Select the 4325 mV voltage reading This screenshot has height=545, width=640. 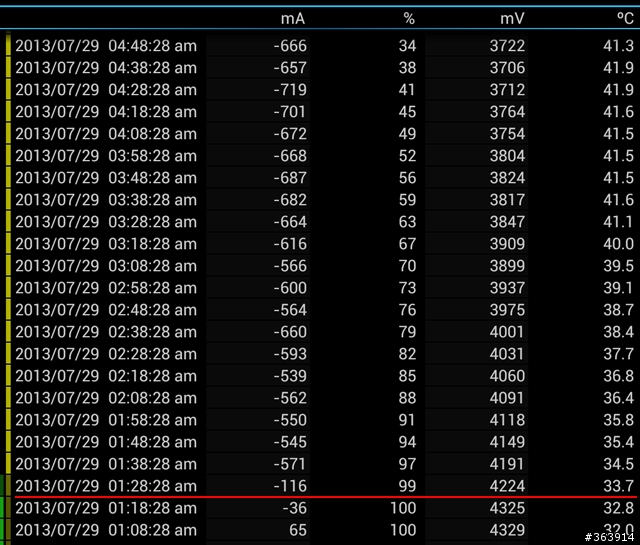(x=507, y=508)
